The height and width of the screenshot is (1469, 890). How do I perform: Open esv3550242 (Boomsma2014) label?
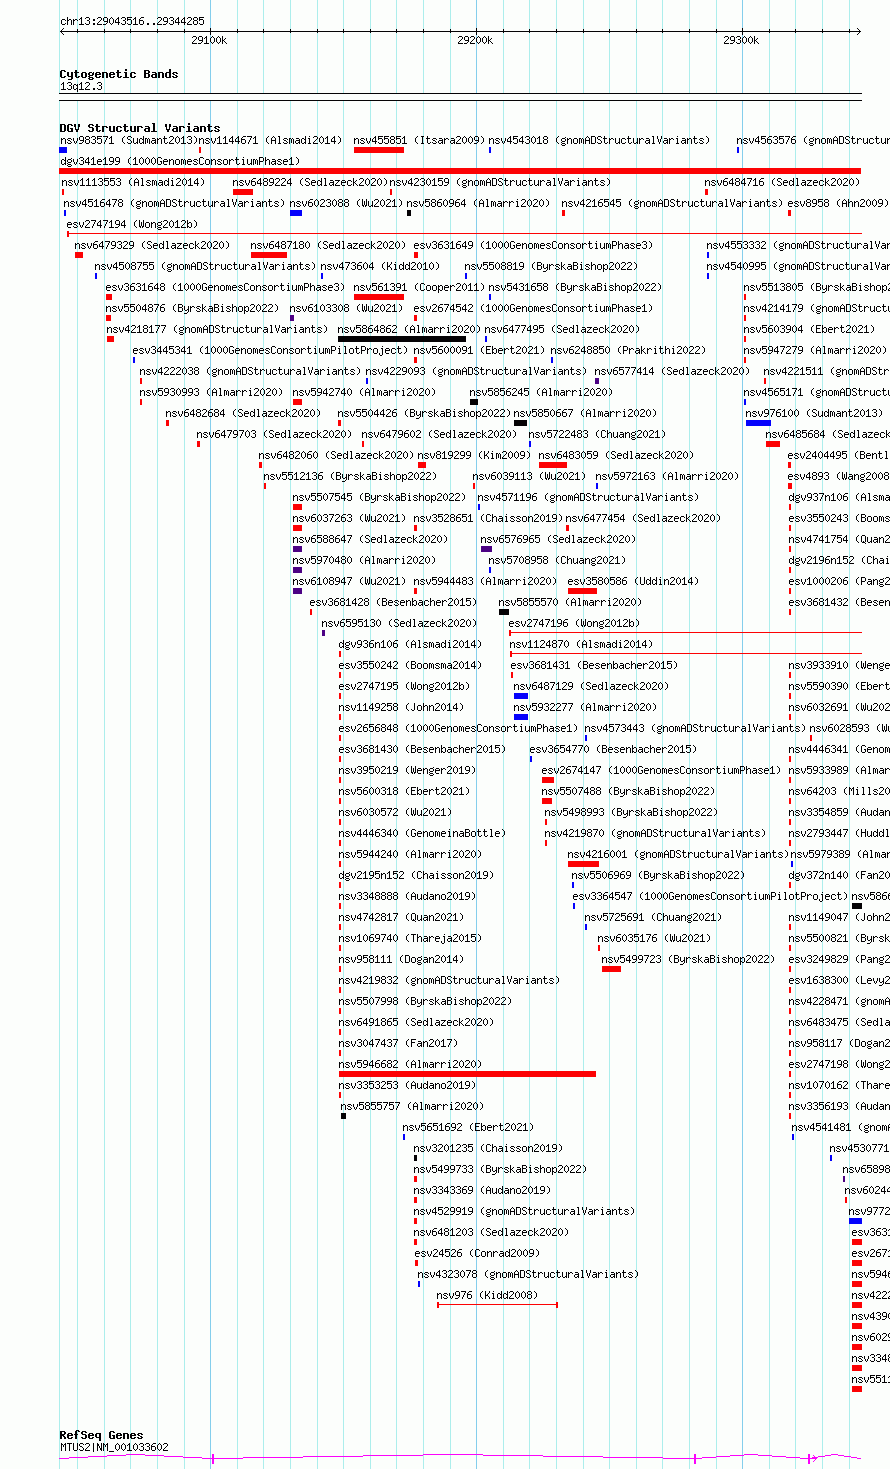[410, 665]
